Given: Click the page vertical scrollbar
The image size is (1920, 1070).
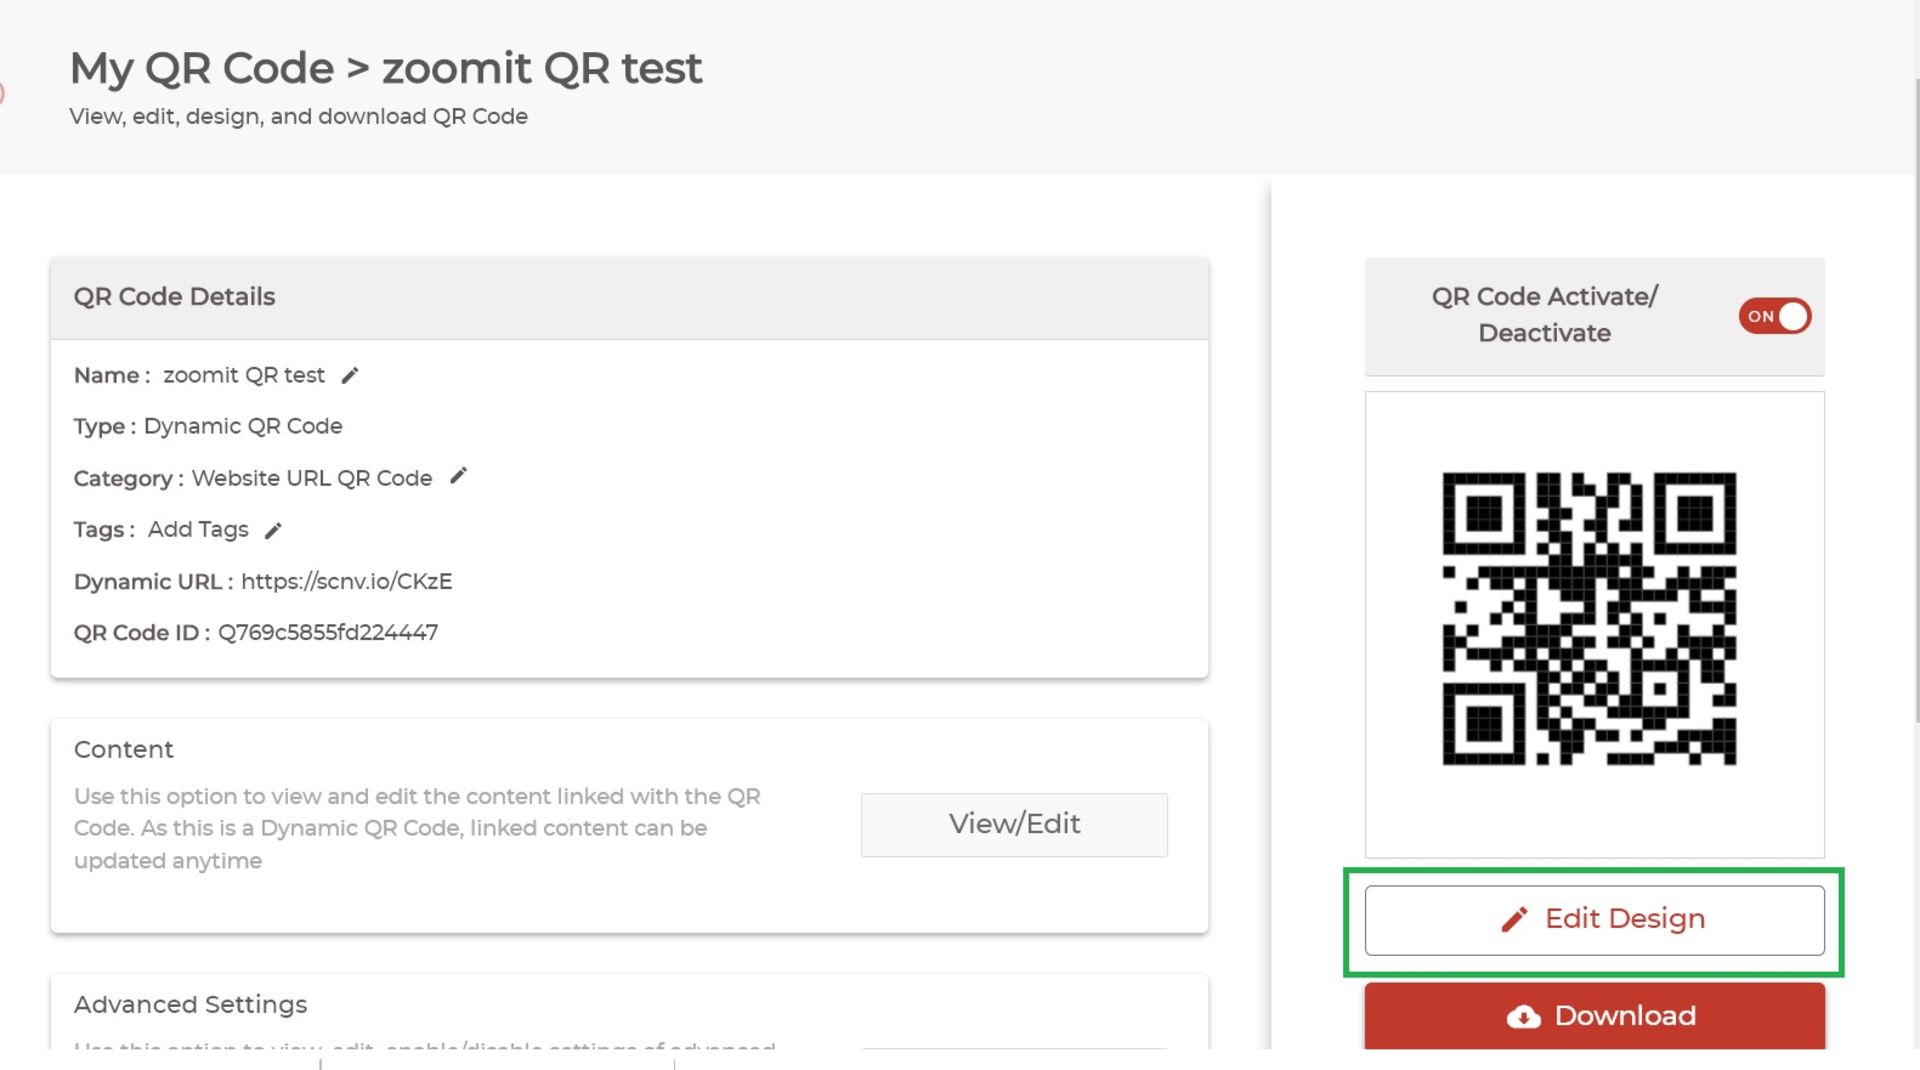Looking at the screenshot, I should [1916, 400].
